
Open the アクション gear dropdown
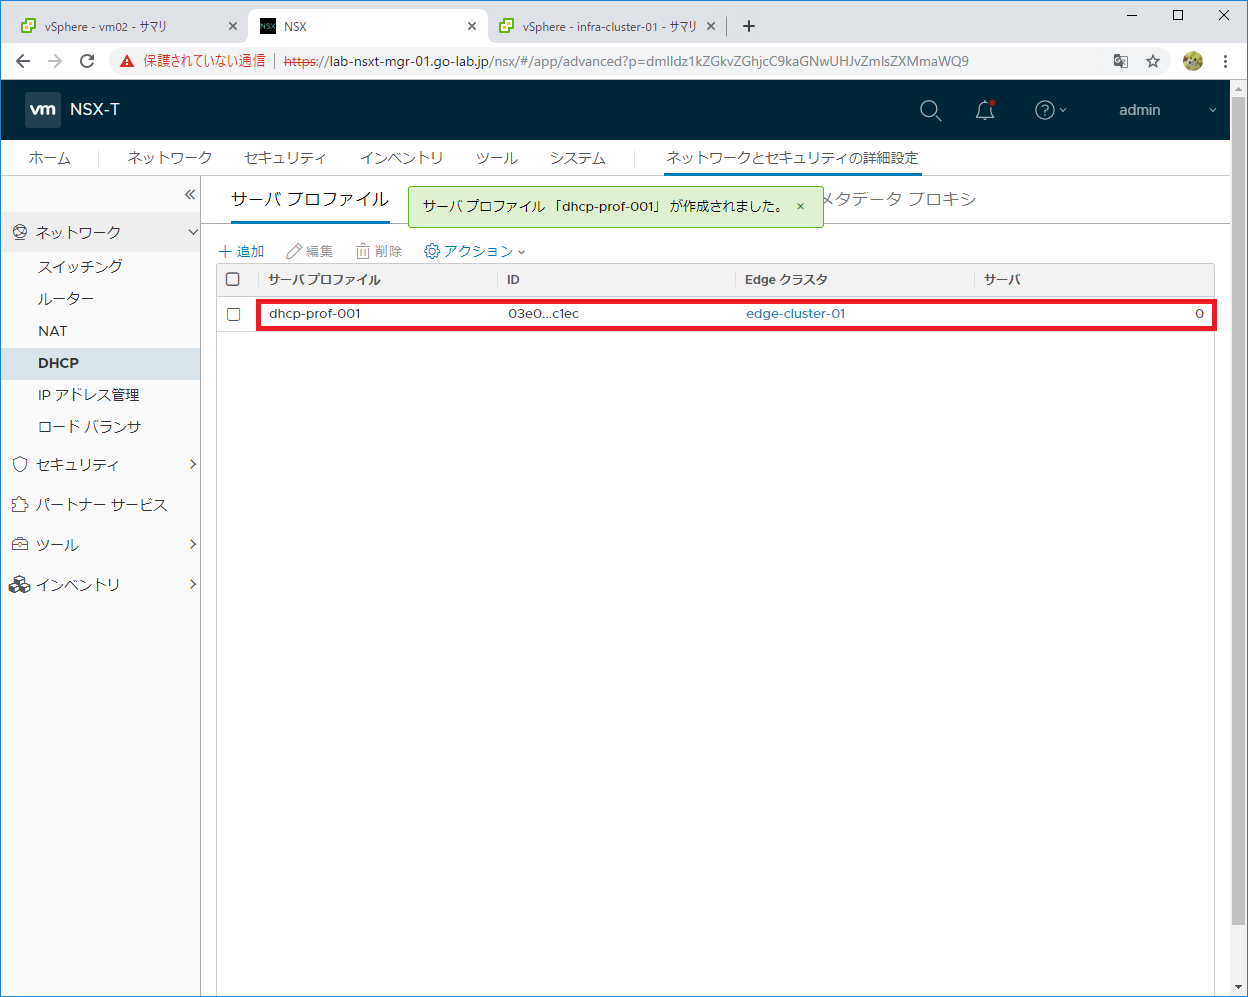tap(475, 251)
